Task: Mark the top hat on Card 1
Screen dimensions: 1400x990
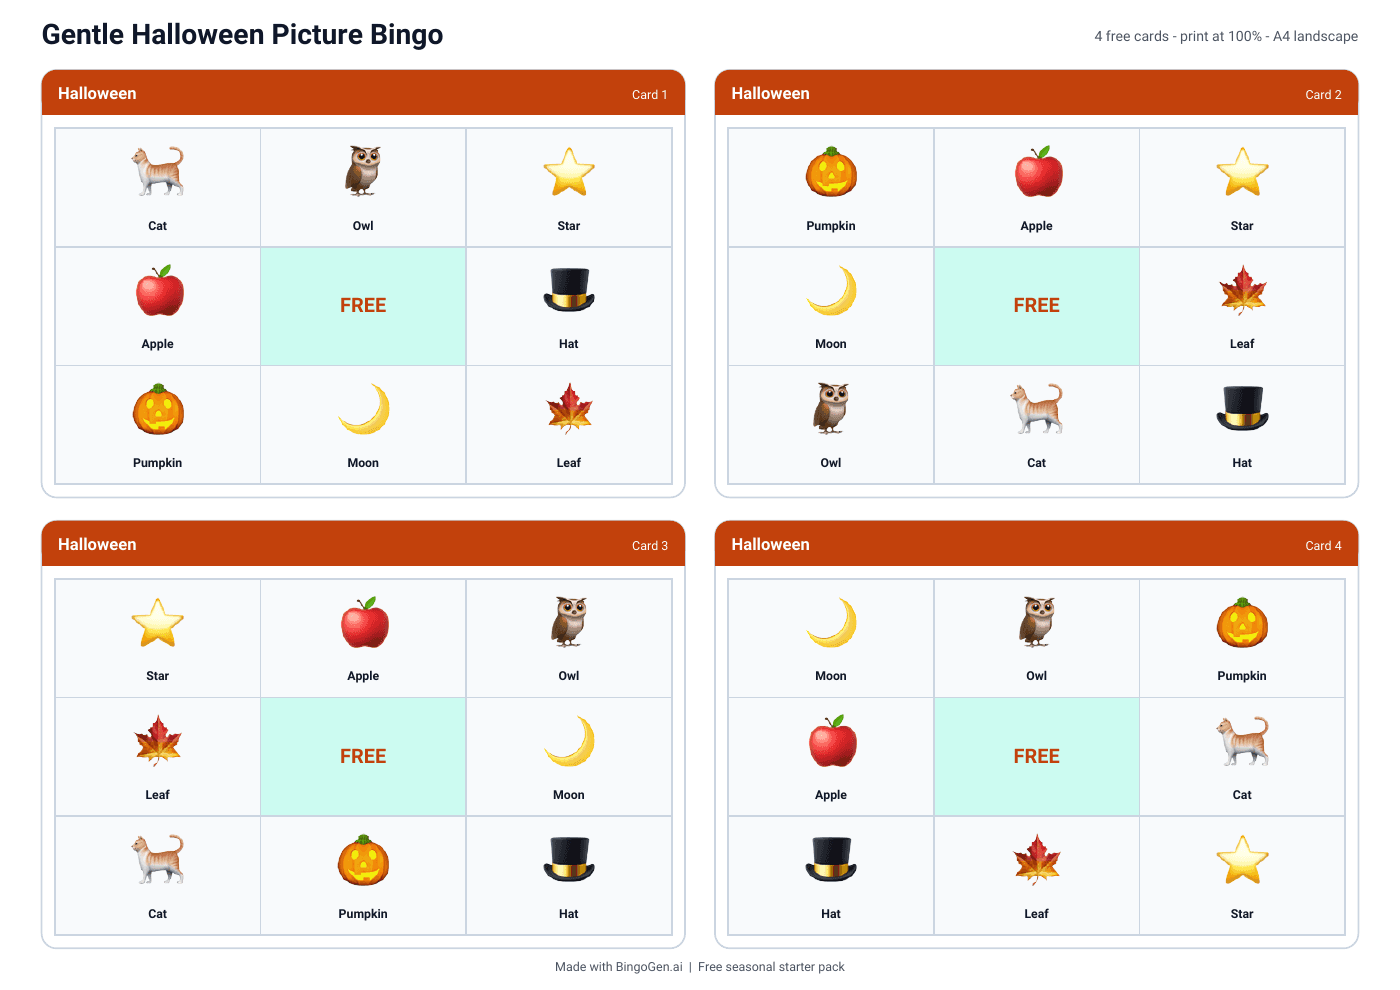Action: pos(569,290)
